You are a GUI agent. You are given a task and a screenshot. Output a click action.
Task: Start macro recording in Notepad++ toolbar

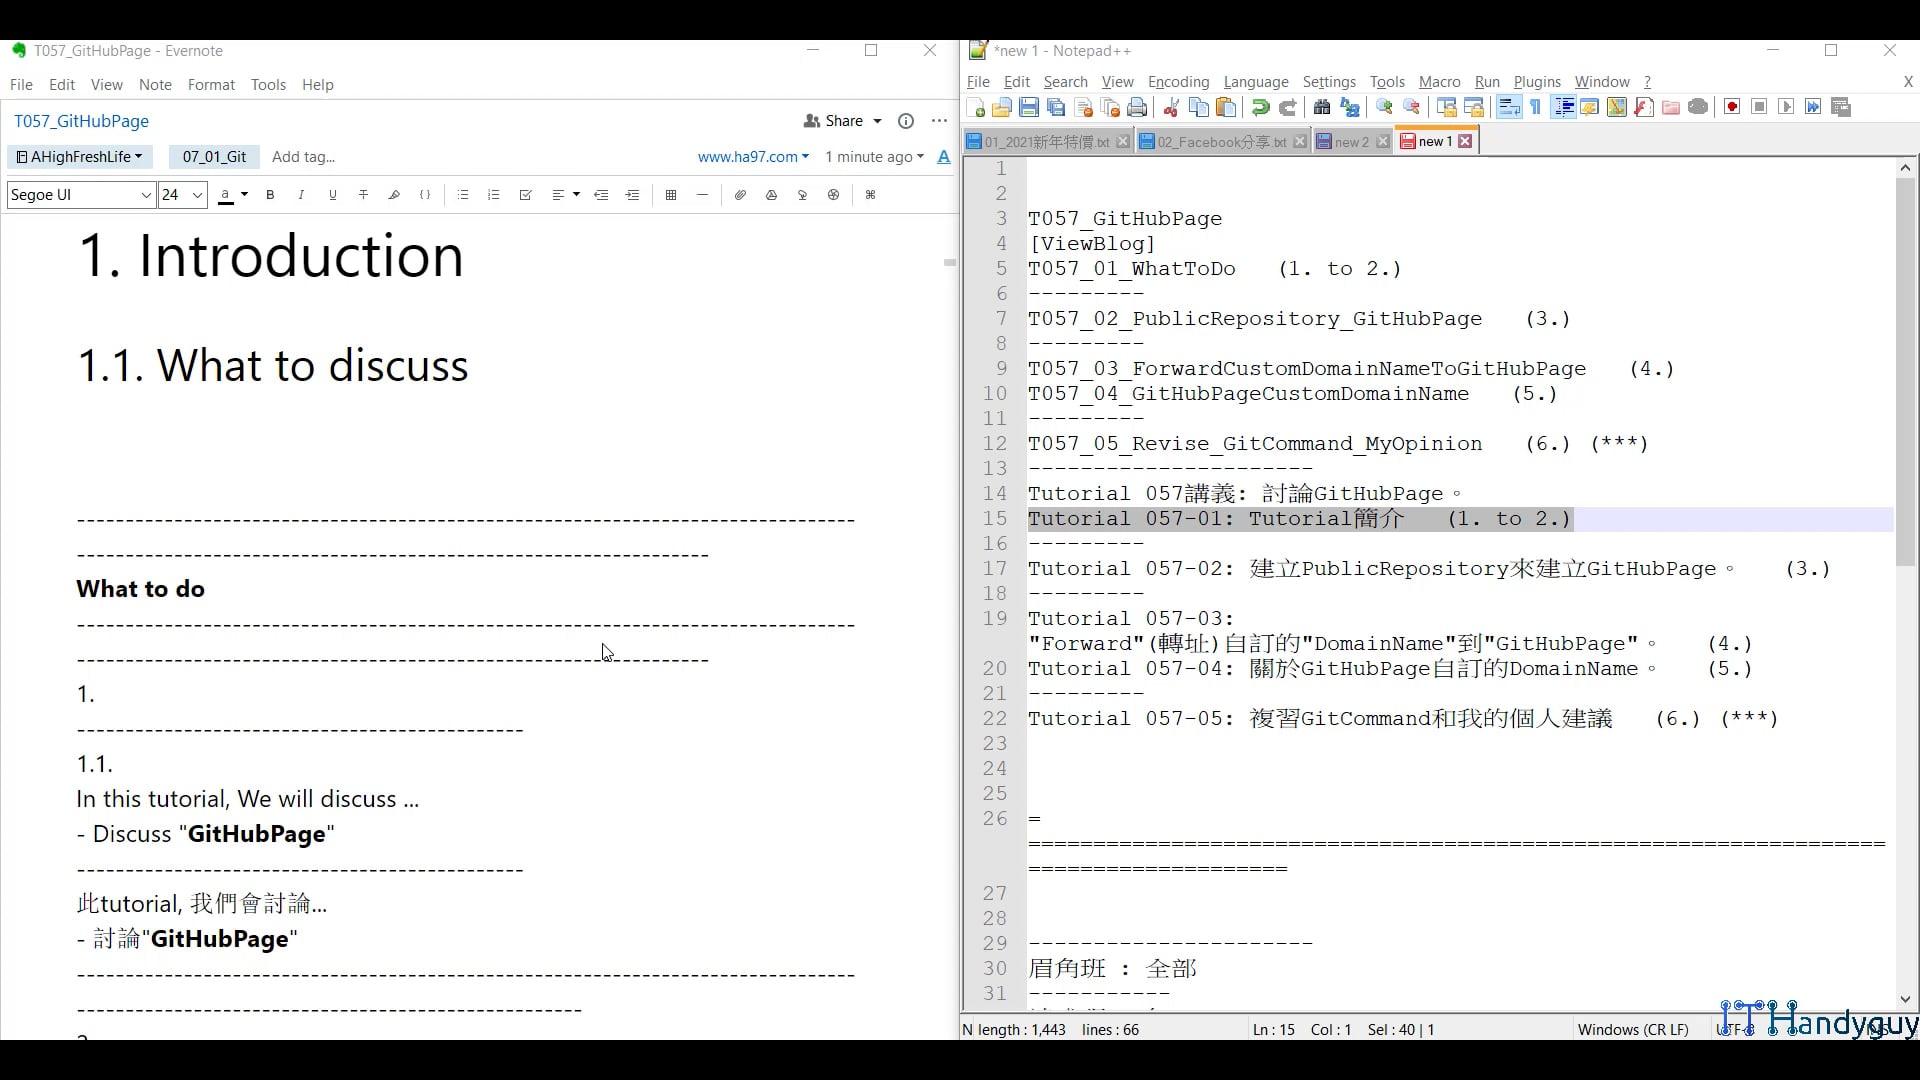(1732, 107)
